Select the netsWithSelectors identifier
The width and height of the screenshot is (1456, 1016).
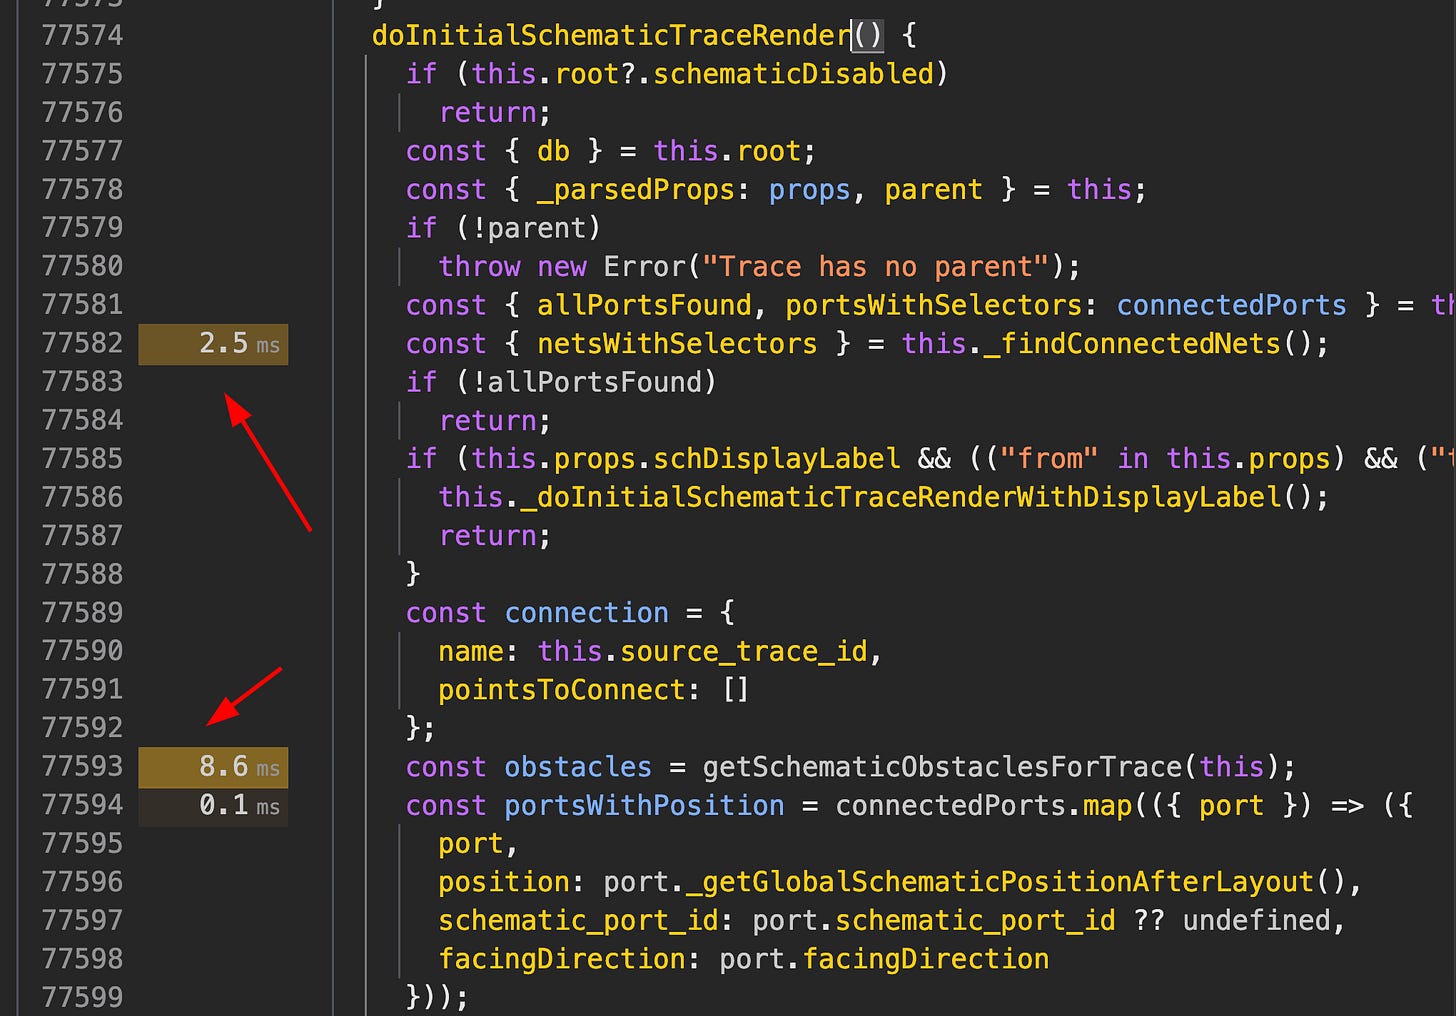[x=677, y=344]
